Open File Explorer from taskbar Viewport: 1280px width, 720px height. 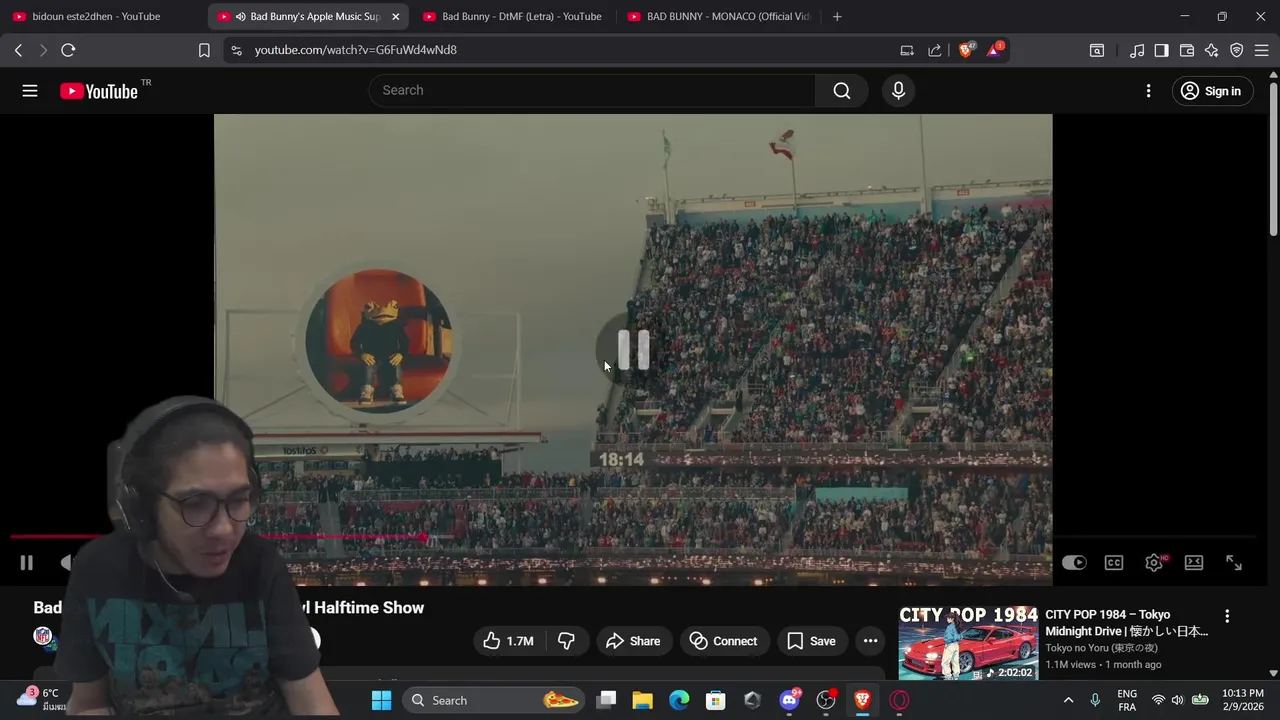pyautogui.click(x=642, y=700)
